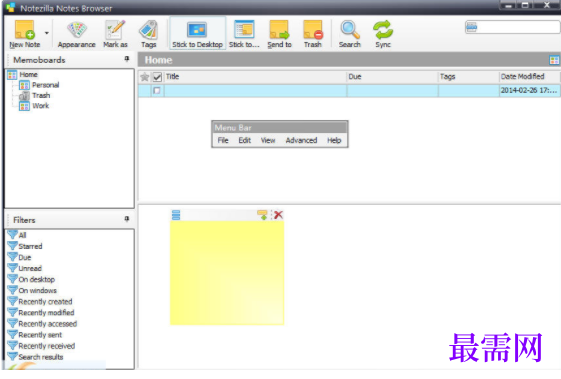
Task: Move note using Trash toolbar icon
Action: tap(313, 34)
